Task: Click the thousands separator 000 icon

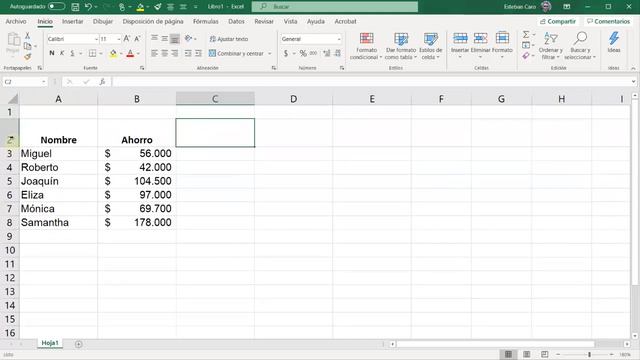Action: (x=313, y=53)
